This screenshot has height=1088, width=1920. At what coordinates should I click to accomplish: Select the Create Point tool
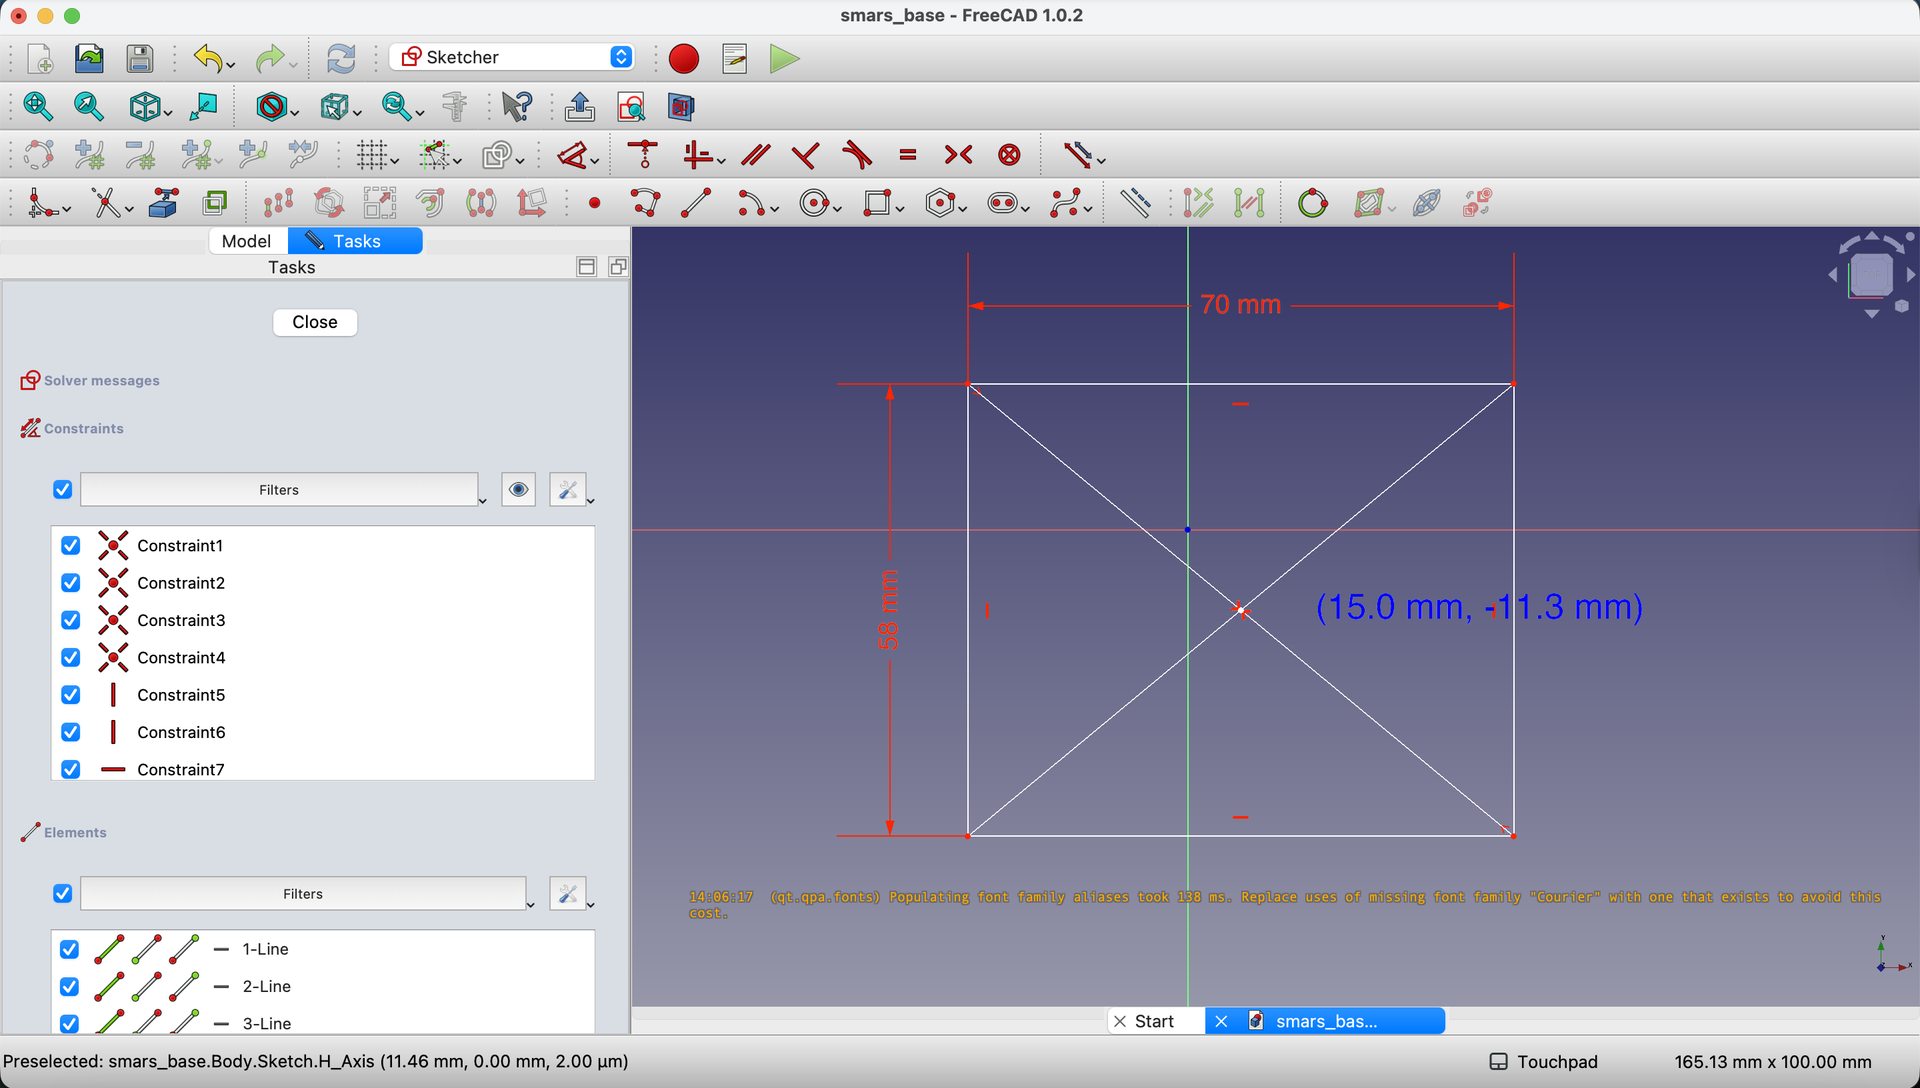coord(594,204)
